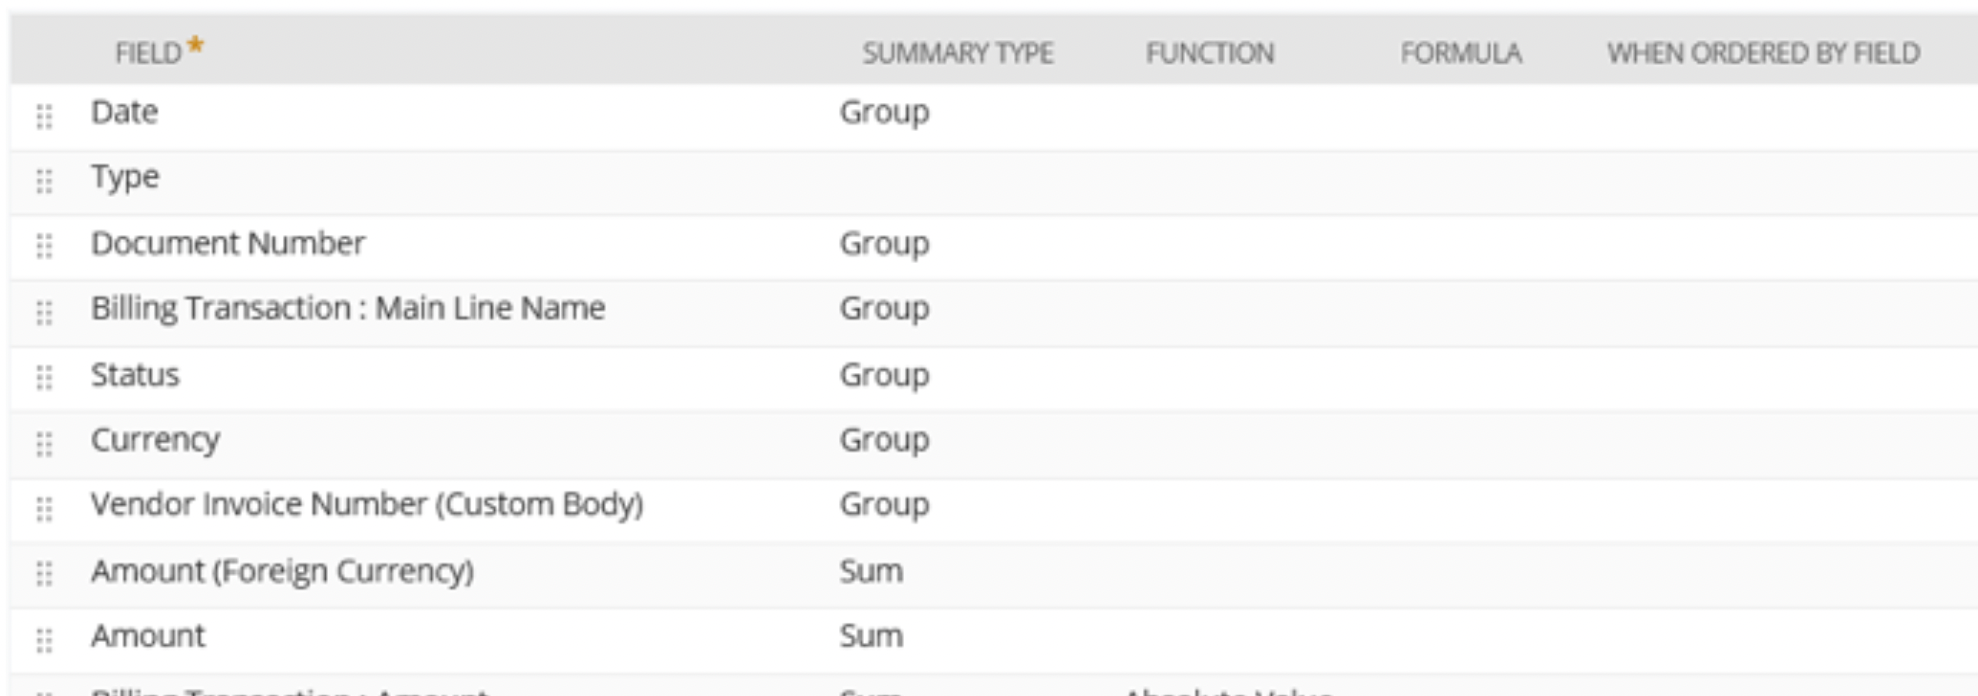Click drag handle beside Document Number
1978x696 pixels.
[x=44, y=246]
